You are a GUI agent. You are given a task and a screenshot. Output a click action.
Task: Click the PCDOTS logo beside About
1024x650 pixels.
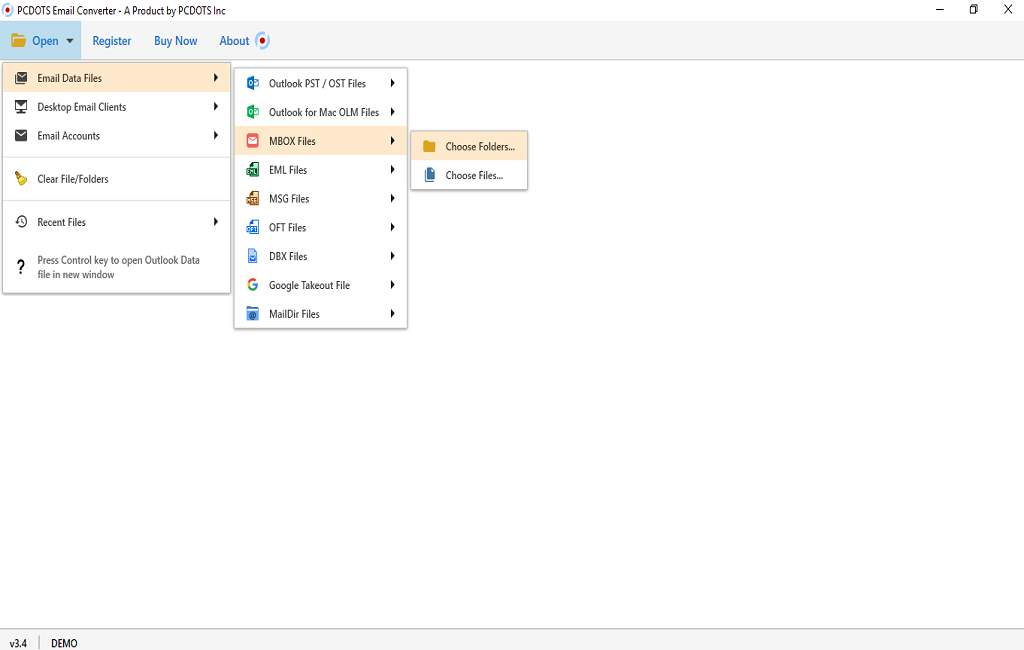263,41
